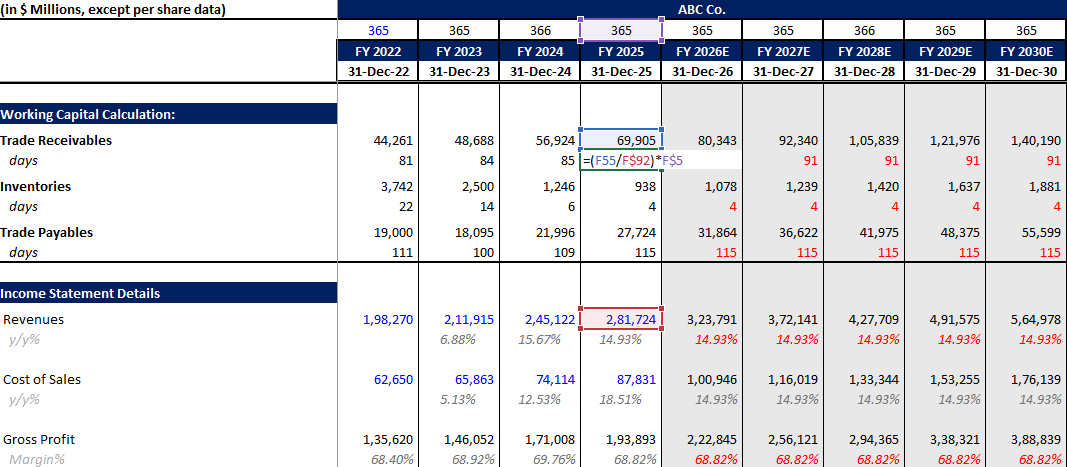Click the FY 2027E column header
This screenshot has height=467, width=1067.
783,52
